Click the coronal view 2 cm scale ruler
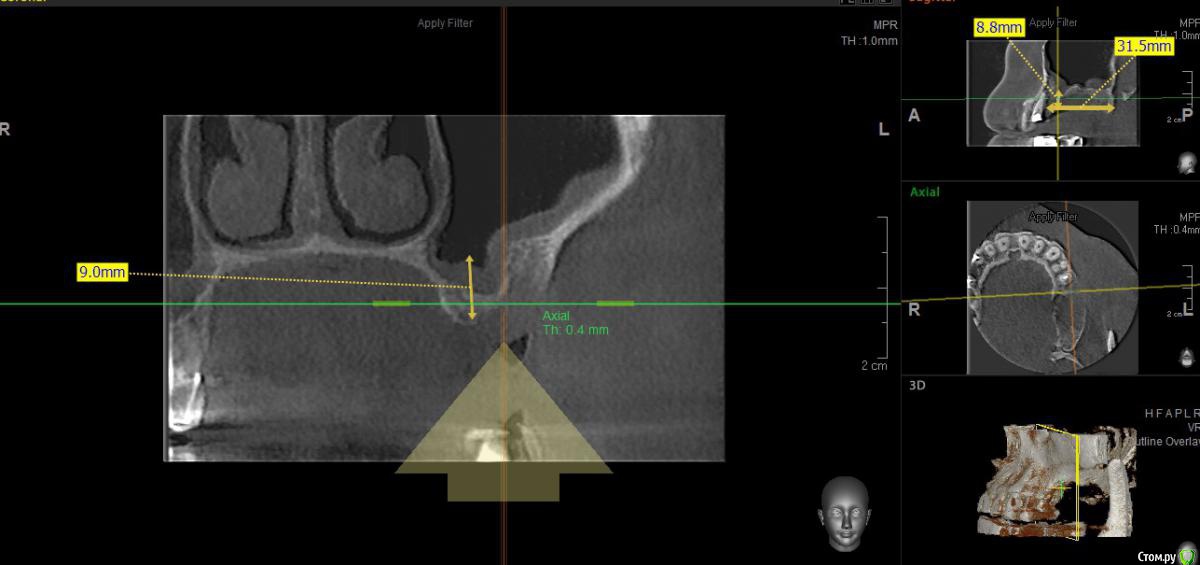1200x565 pixels. (x=881, y=290)
